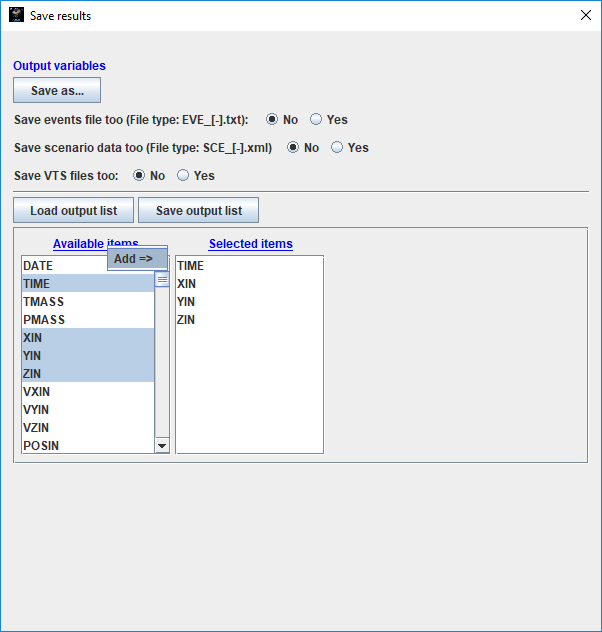Image resolution: width=602 pixels, height=632 pixels.
Task: Click the application icon in title bar
Action: tap(16, 15)
